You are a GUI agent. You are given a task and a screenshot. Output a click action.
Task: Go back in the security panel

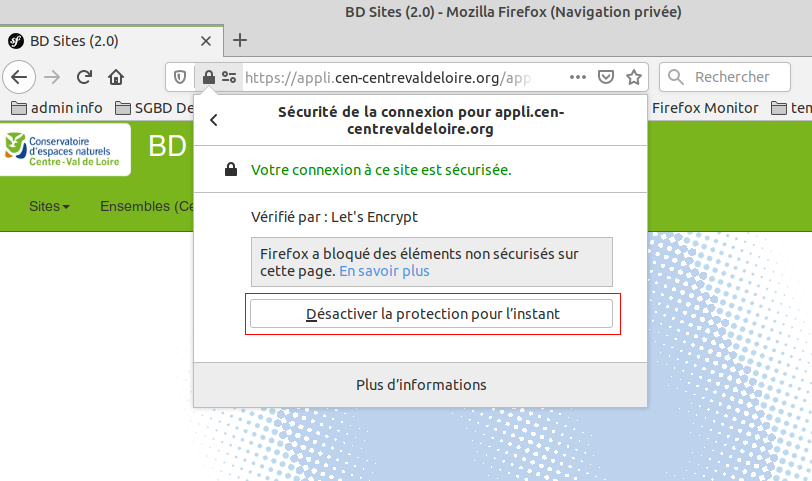pyautogui.click(x=214, y=120)
